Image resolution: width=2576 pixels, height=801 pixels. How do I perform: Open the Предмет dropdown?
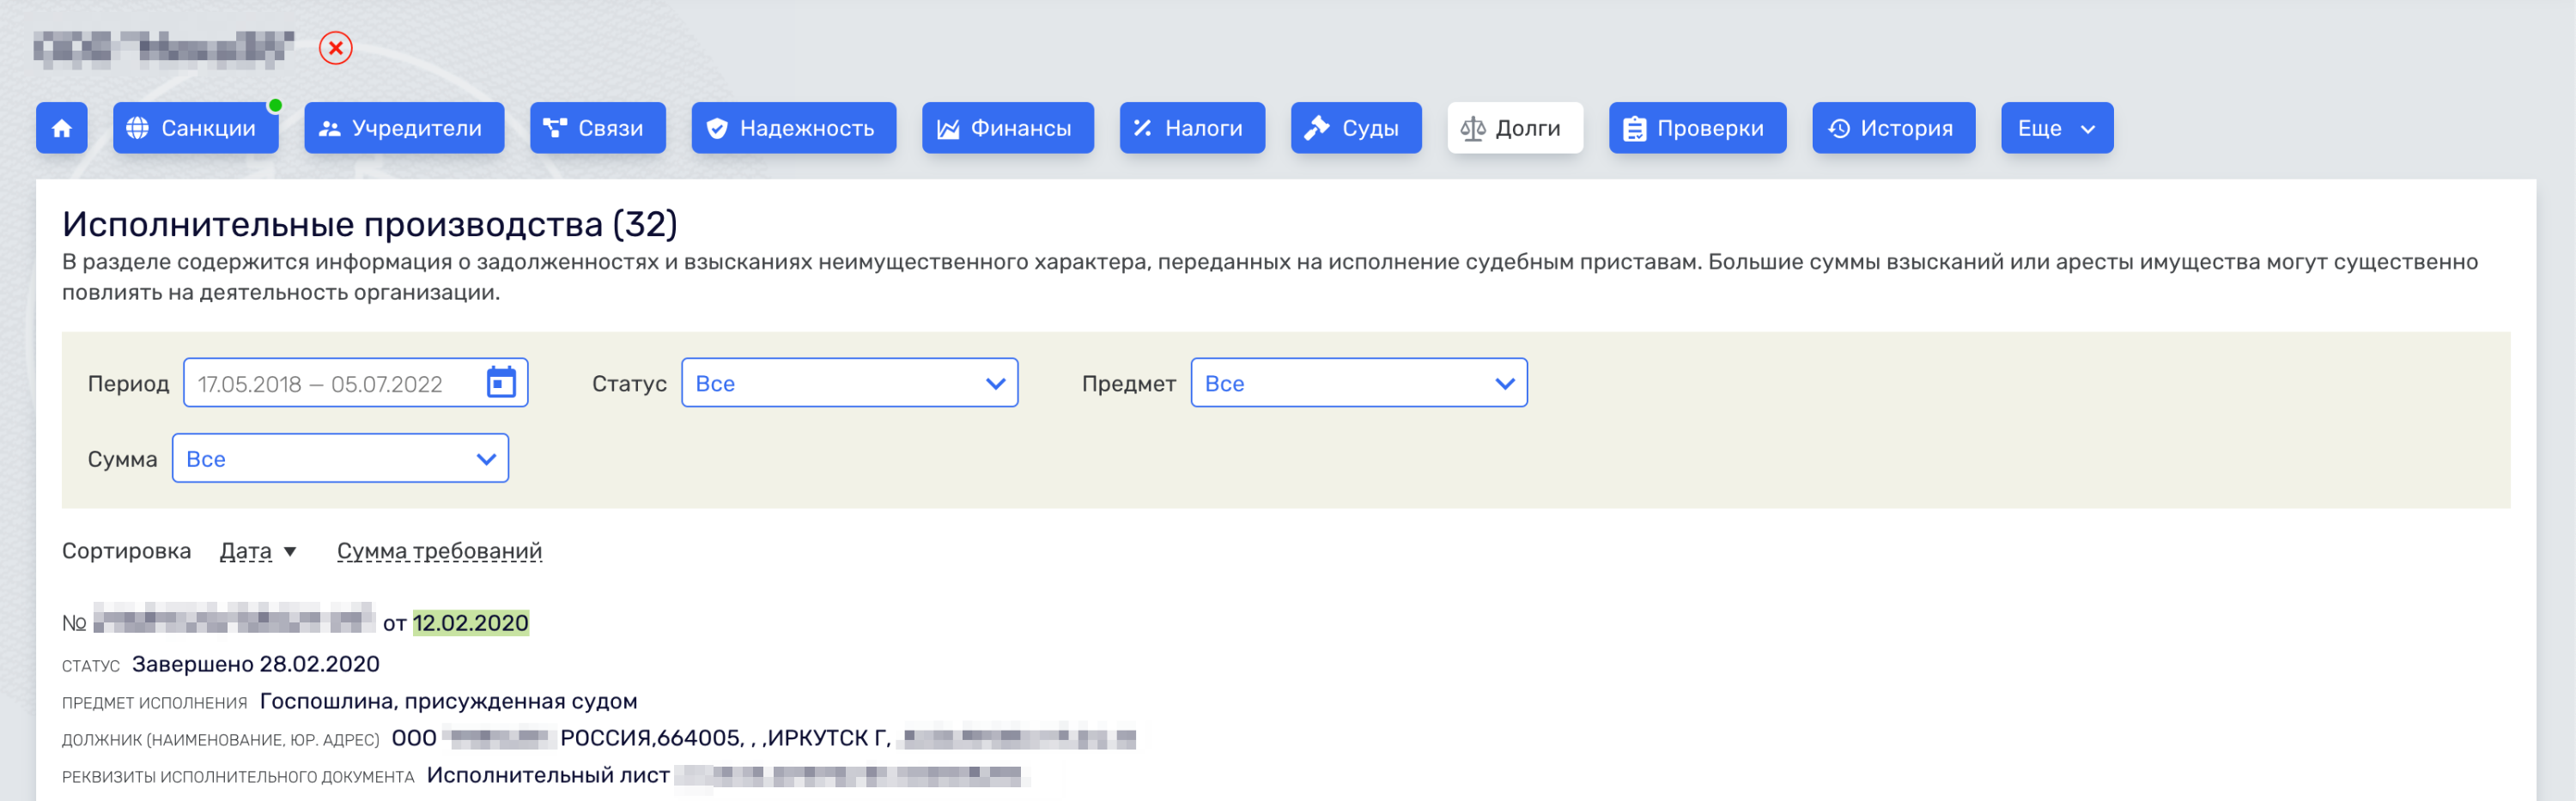(1359, 383)
